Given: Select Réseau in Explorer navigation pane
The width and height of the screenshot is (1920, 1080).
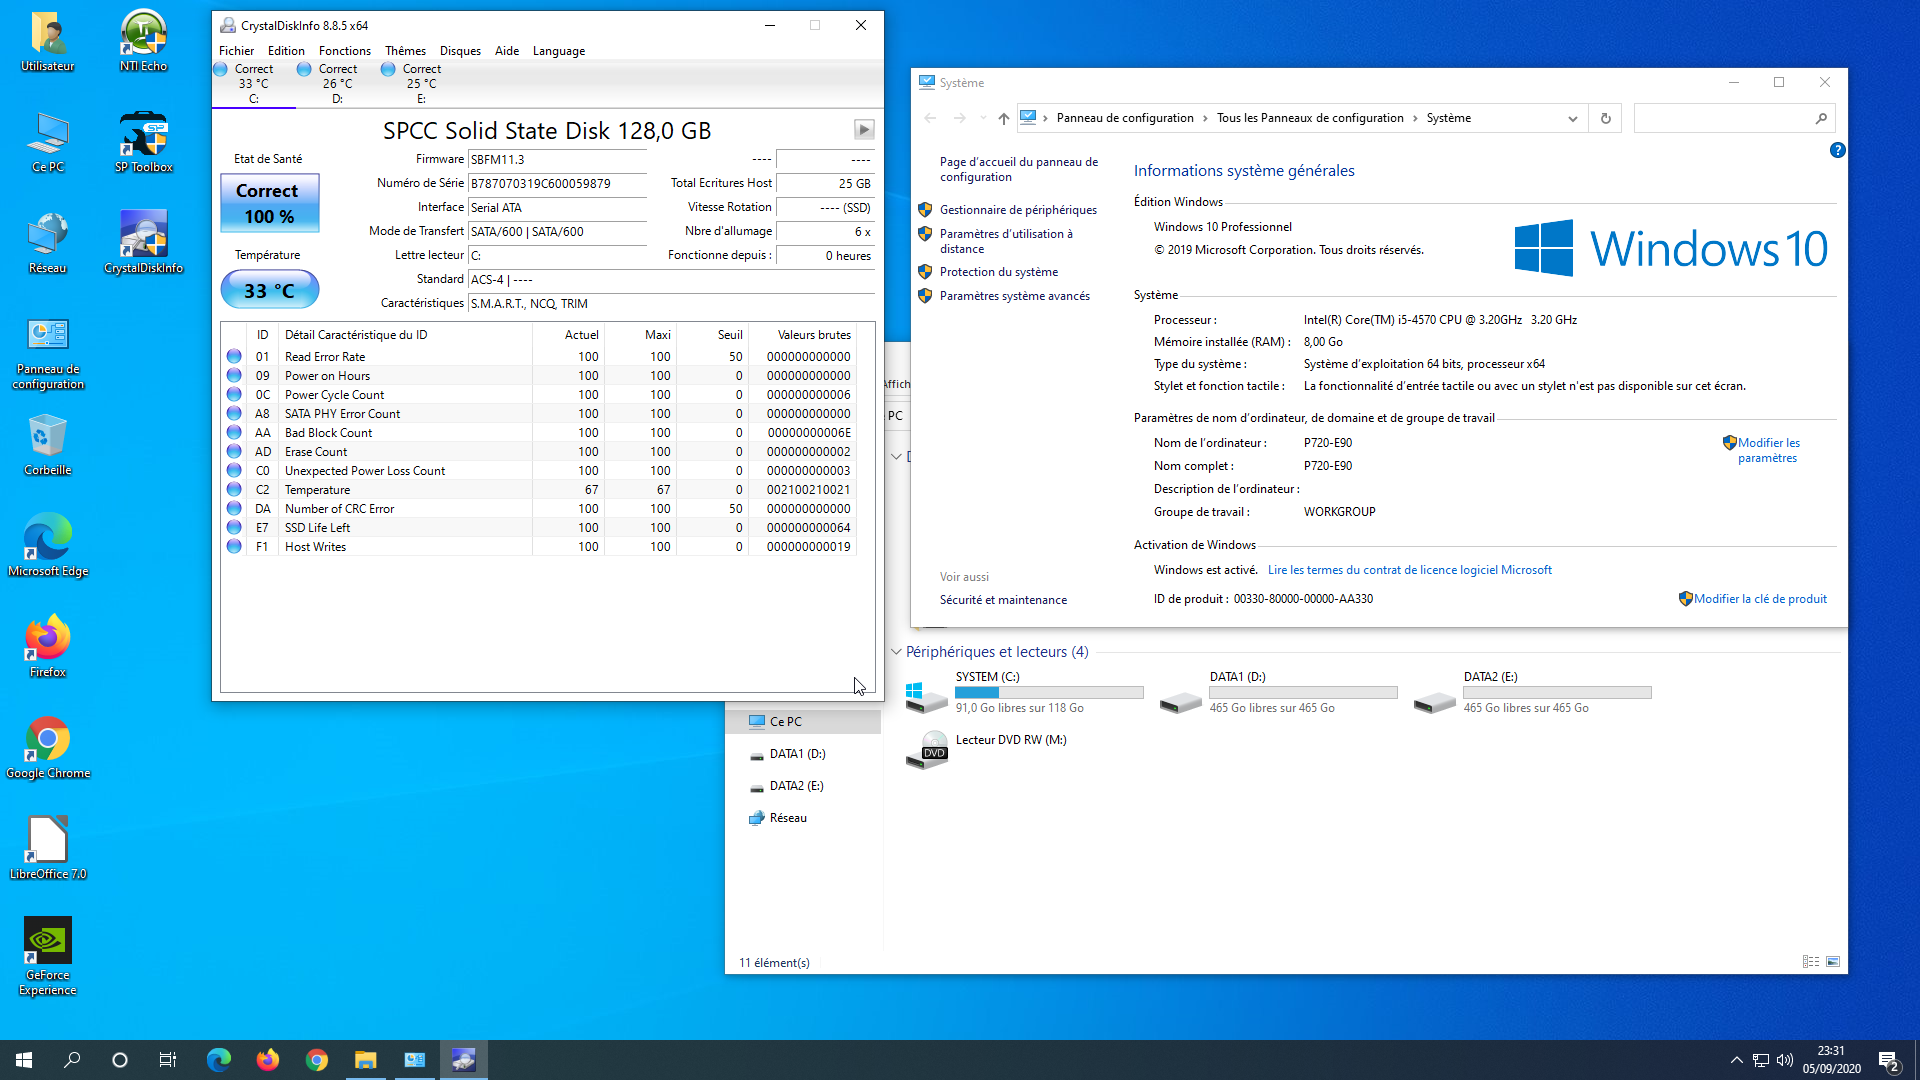Looking at the screenshot, I should (788, 818).
